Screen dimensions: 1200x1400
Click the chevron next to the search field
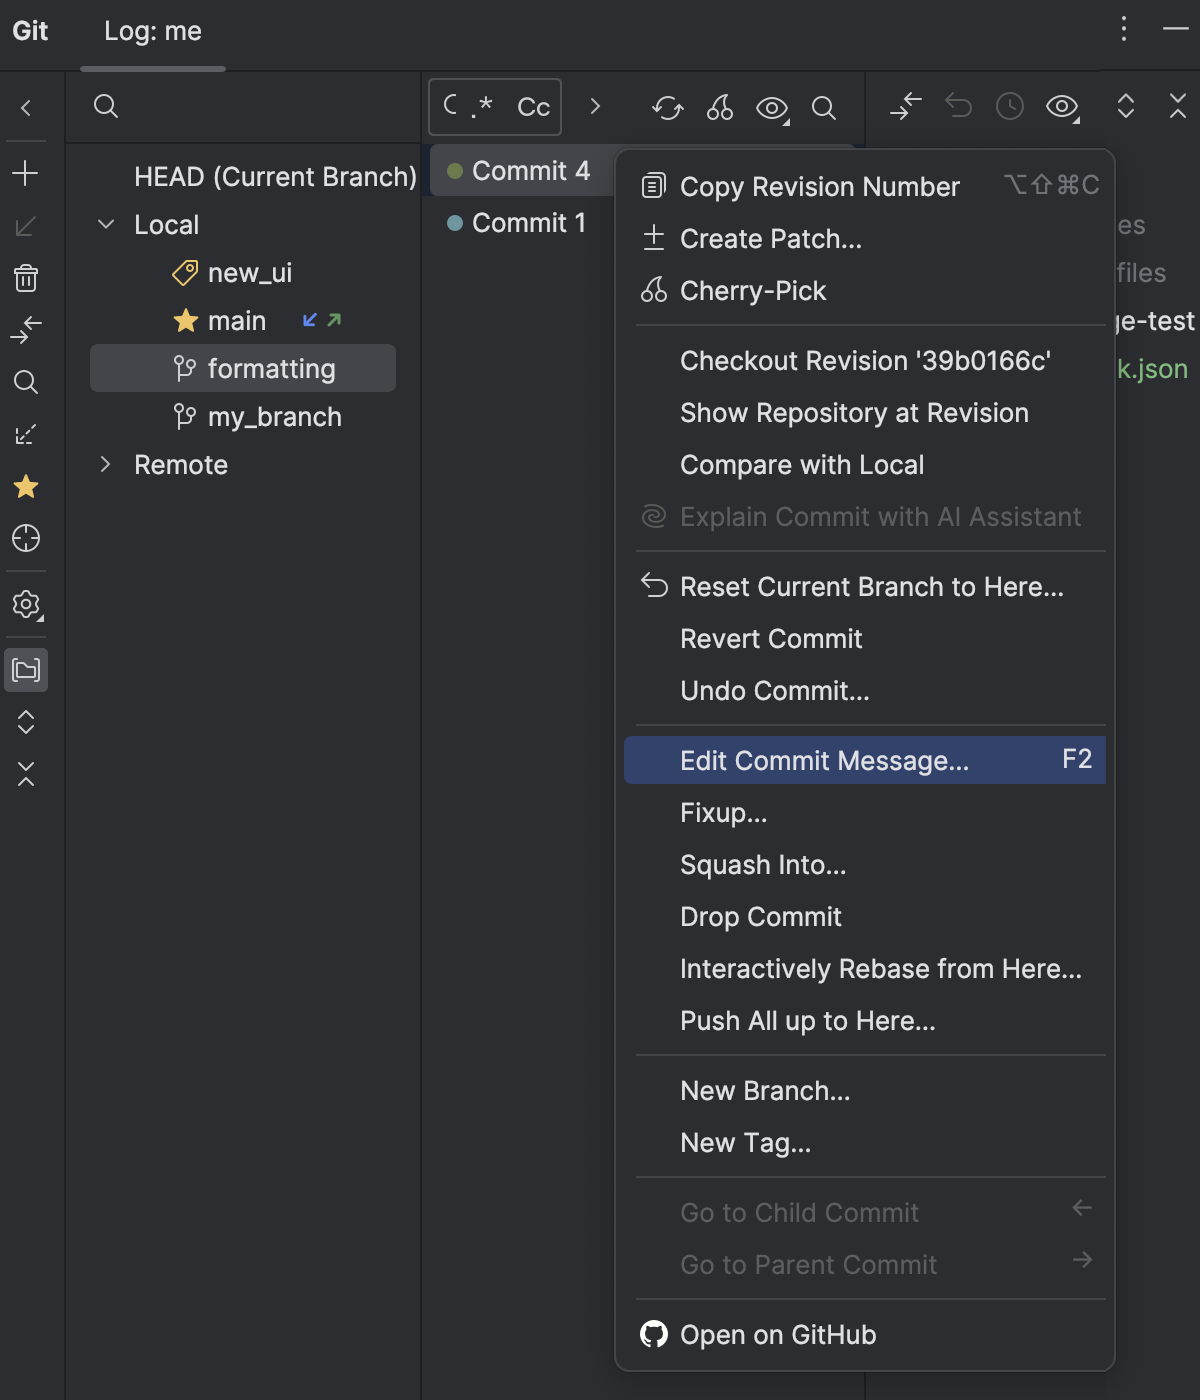click(595, 107)
